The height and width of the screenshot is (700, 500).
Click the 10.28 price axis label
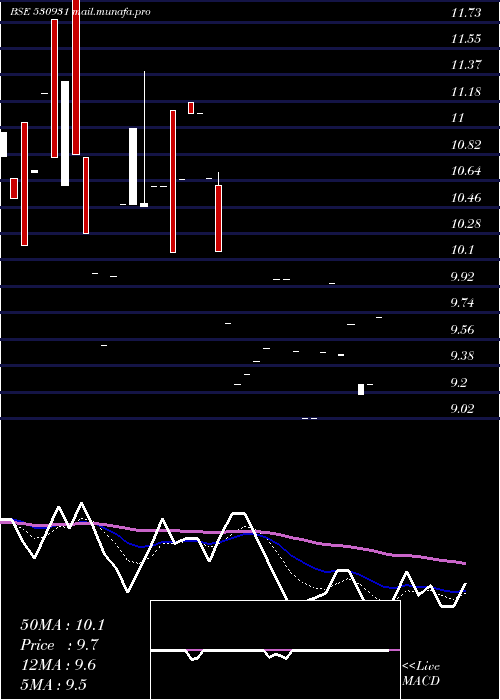466,224
